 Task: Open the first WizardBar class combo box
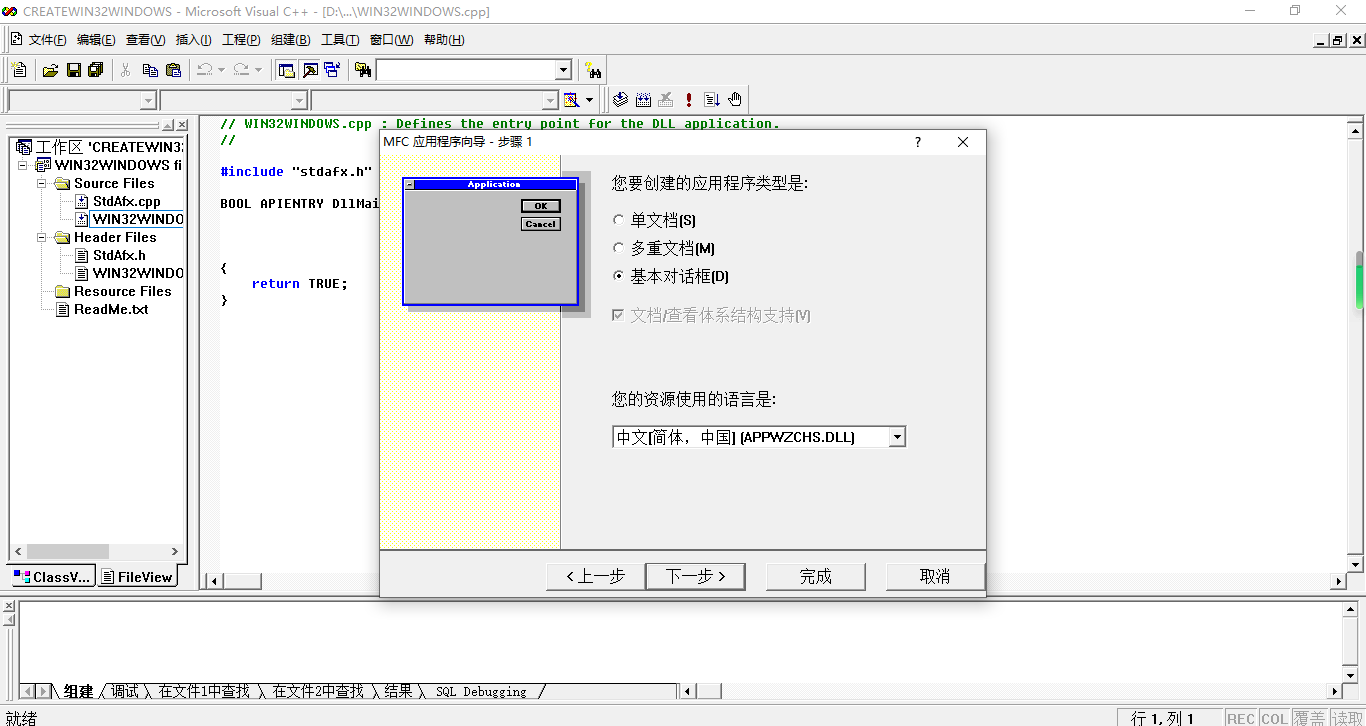[82, 100]
